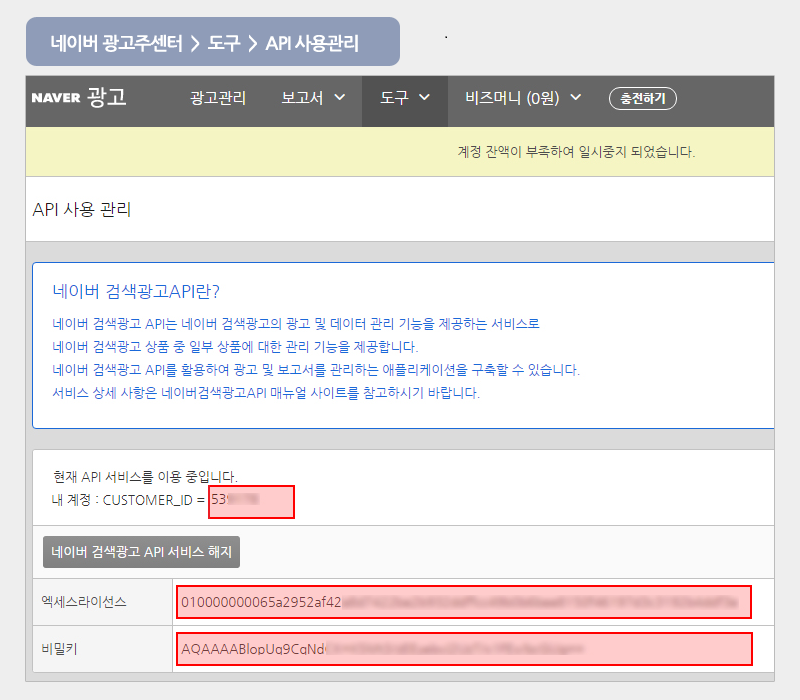This screenshot has height=700, width=800.
Task: Select the 엑세스라이선스 key value field
Action: 464,602
